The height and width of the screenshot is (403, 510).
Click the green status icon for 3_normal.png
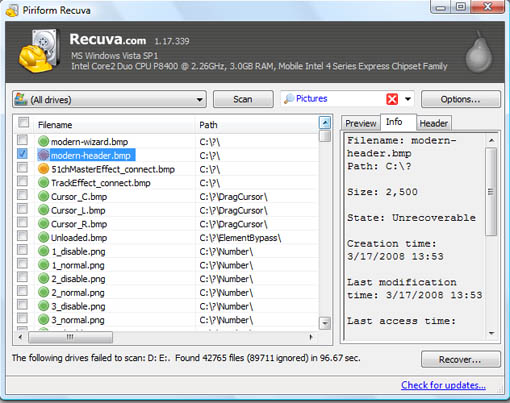(x=43, y=319)
